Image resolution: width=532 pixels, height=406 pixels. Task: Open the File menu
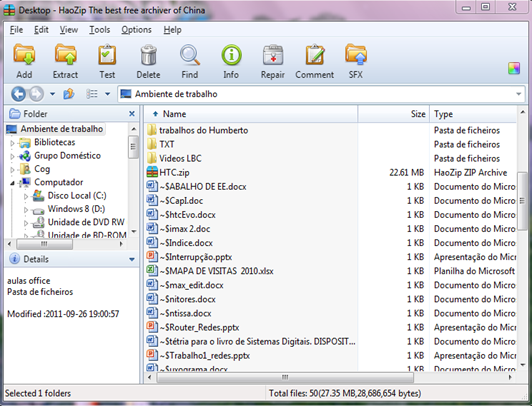[16, 30]
